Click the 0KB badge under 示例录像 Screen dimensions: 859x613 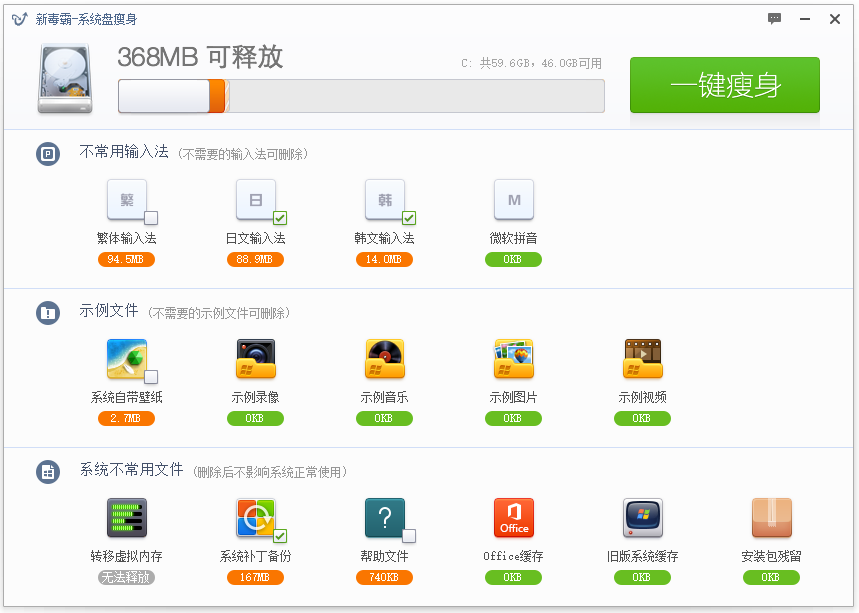pos(255,419)
